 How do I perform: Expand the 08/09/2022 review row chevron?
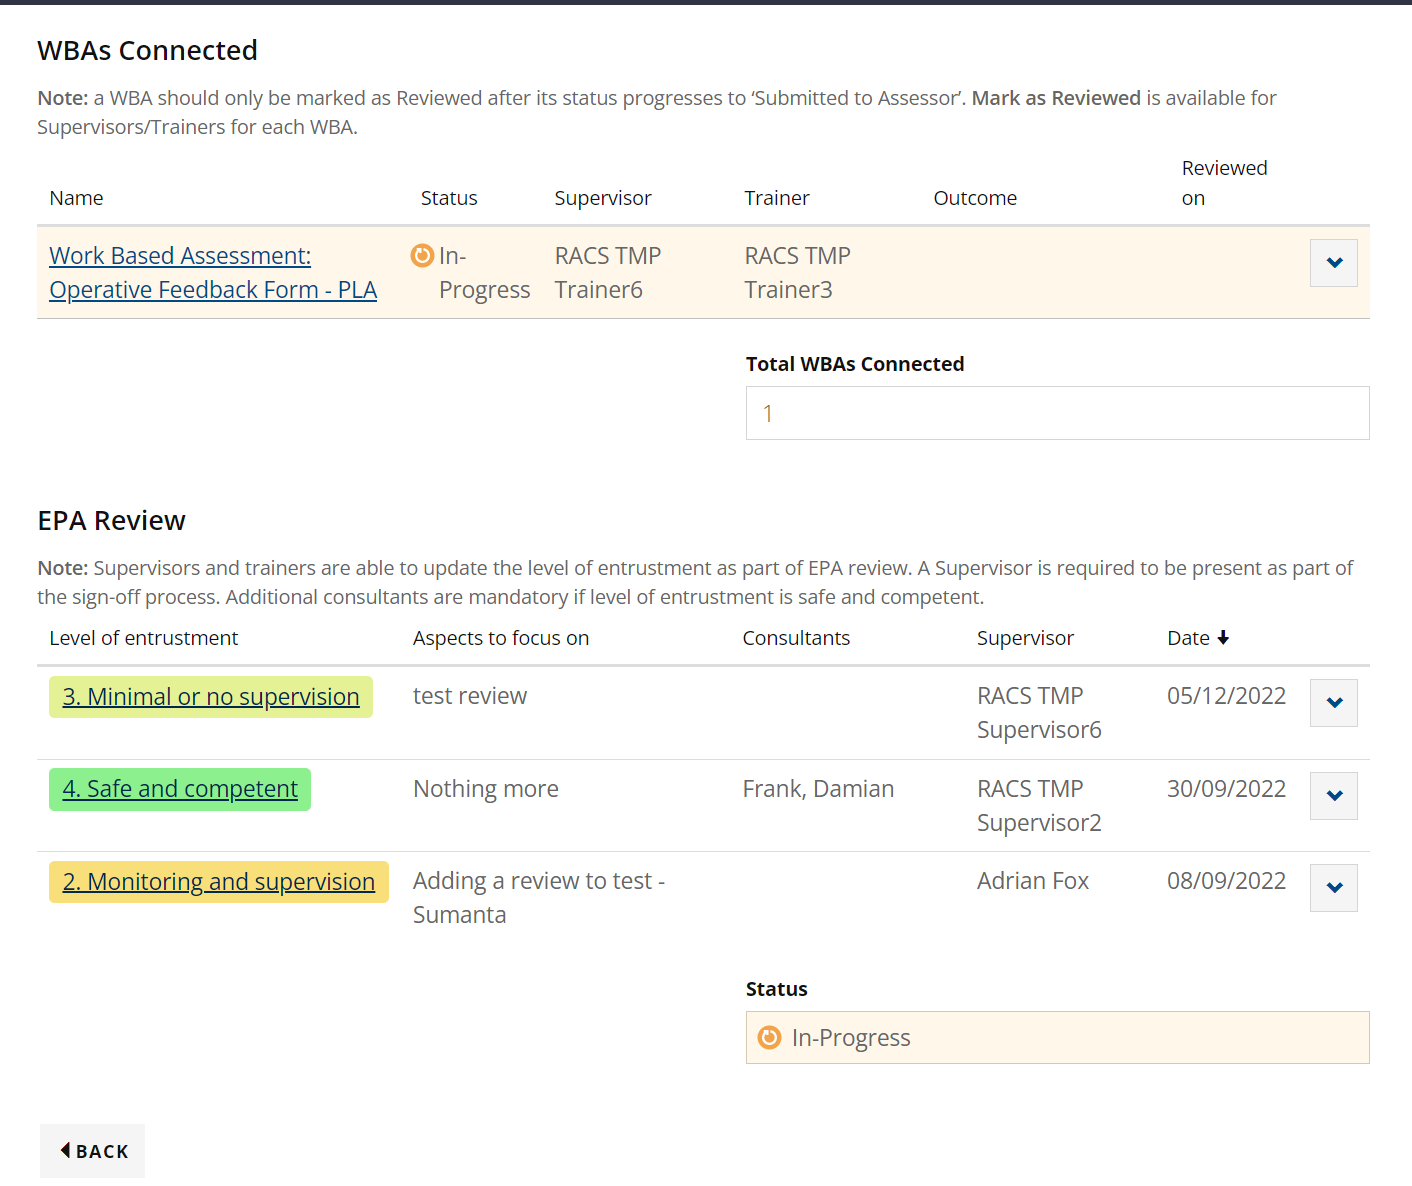[1334, 888]
